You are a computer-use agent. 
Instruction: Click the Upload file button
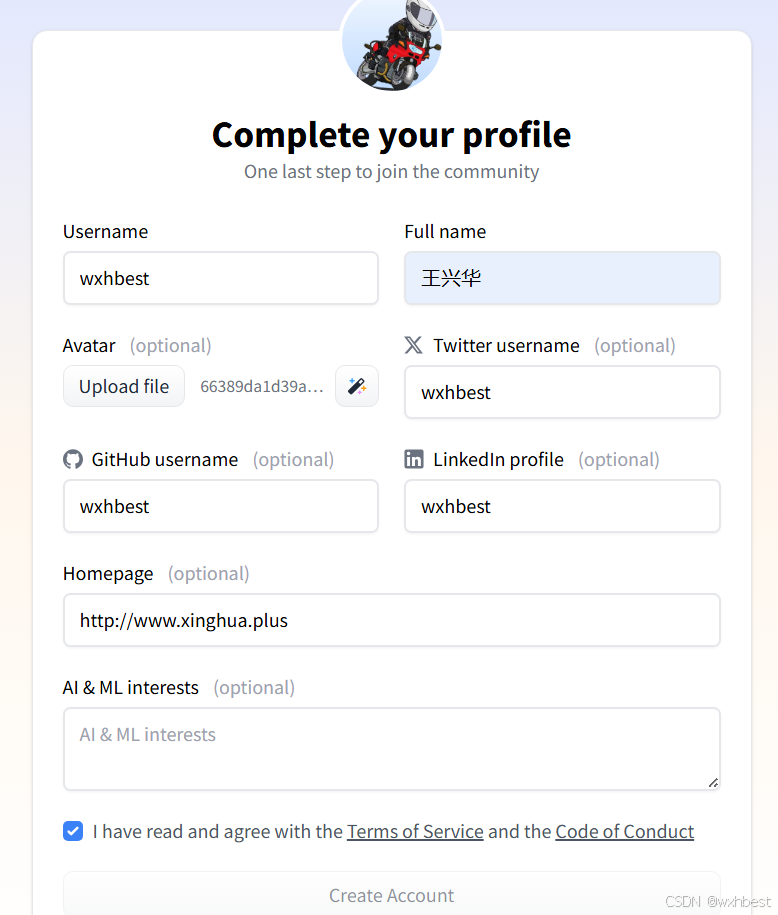124,386
